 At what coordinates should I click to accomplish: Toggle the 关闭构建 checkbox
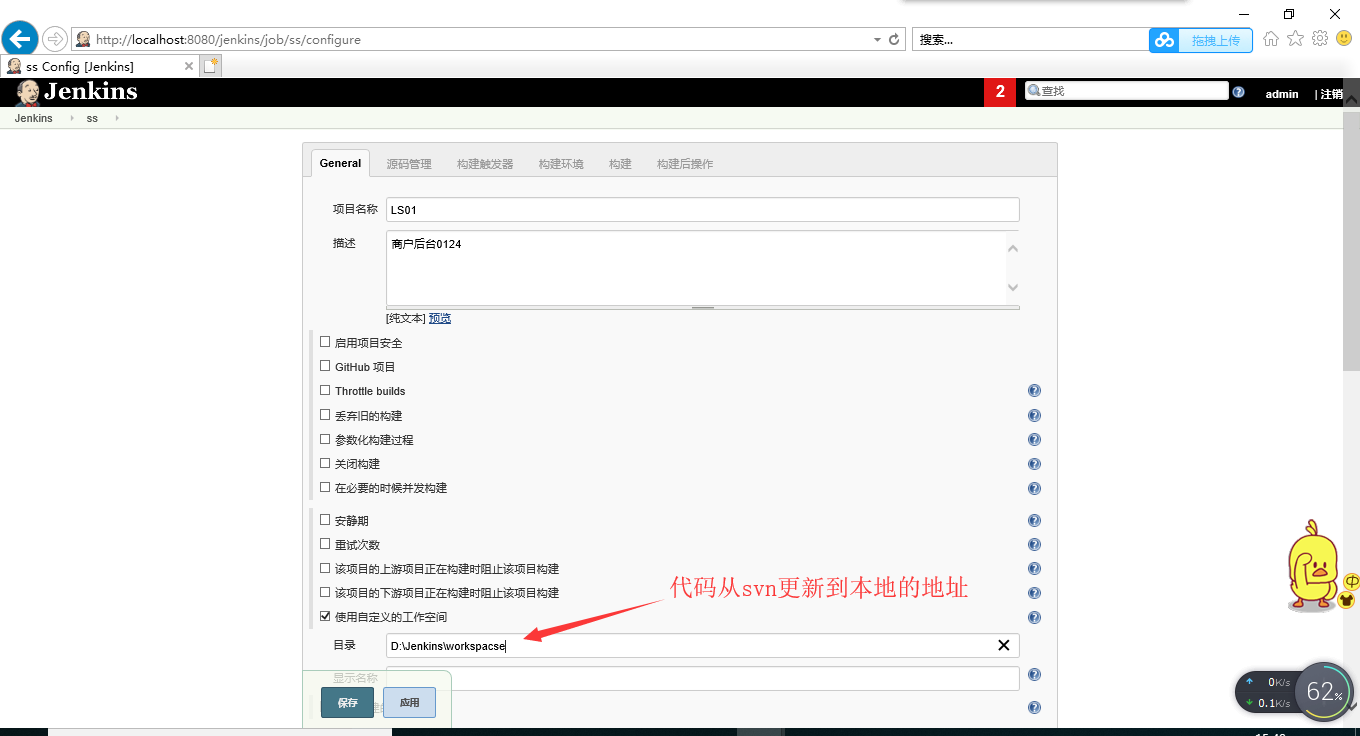[x=325, y=463]
